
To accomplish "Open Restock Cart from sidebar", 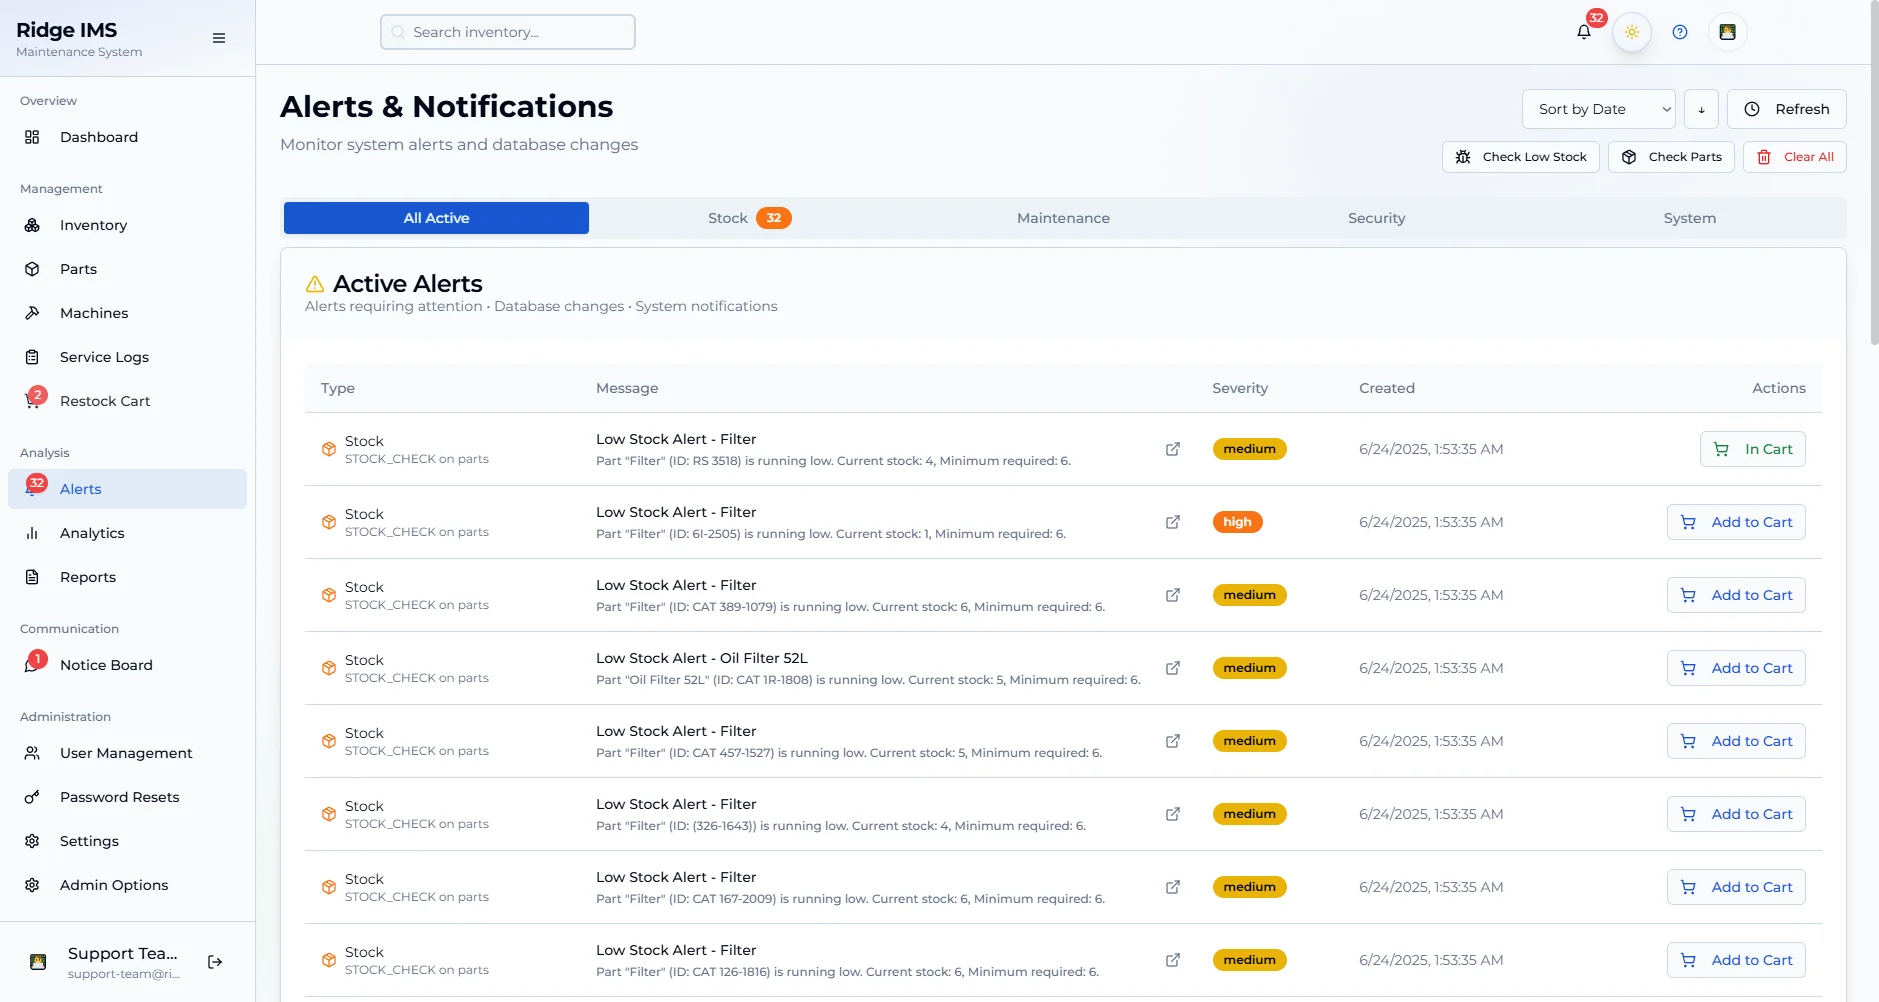I will [105, 401].
